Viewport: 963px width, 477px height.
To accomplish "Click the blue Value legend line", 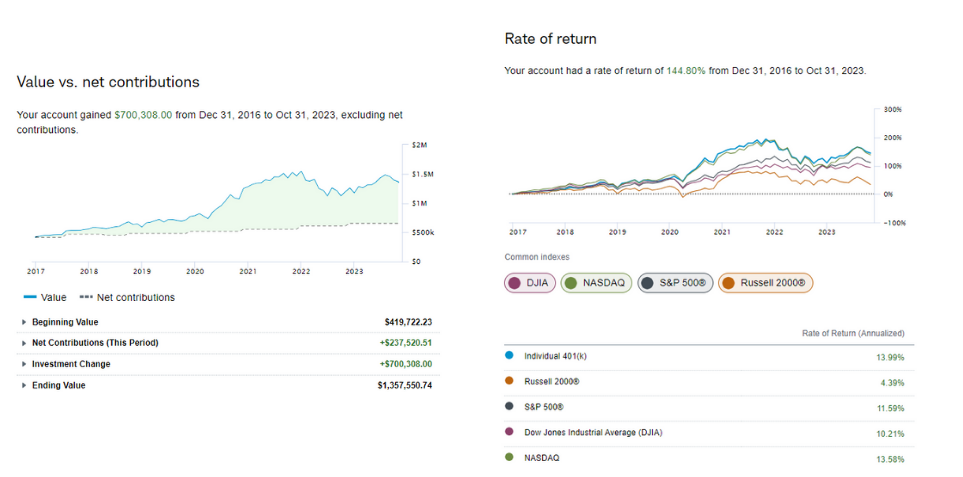I will tap(30, 297).
